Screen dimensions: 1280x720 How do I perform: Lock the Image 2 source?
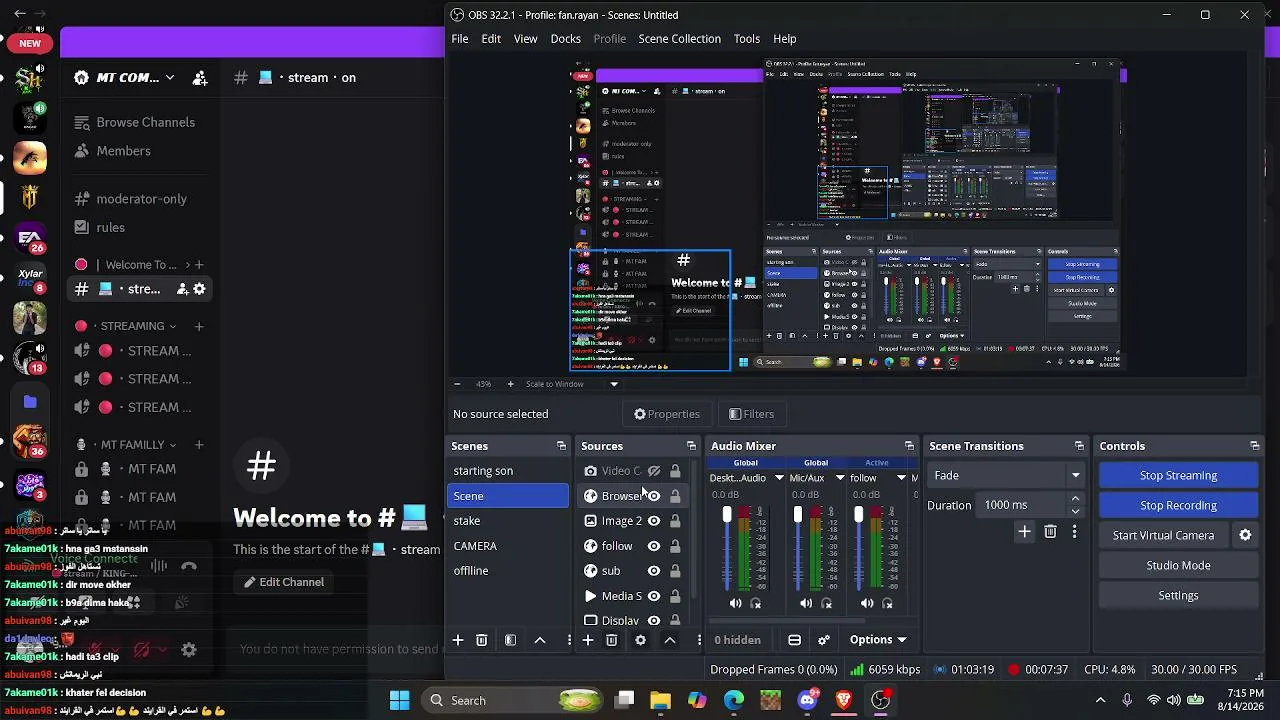coord(675,521)
